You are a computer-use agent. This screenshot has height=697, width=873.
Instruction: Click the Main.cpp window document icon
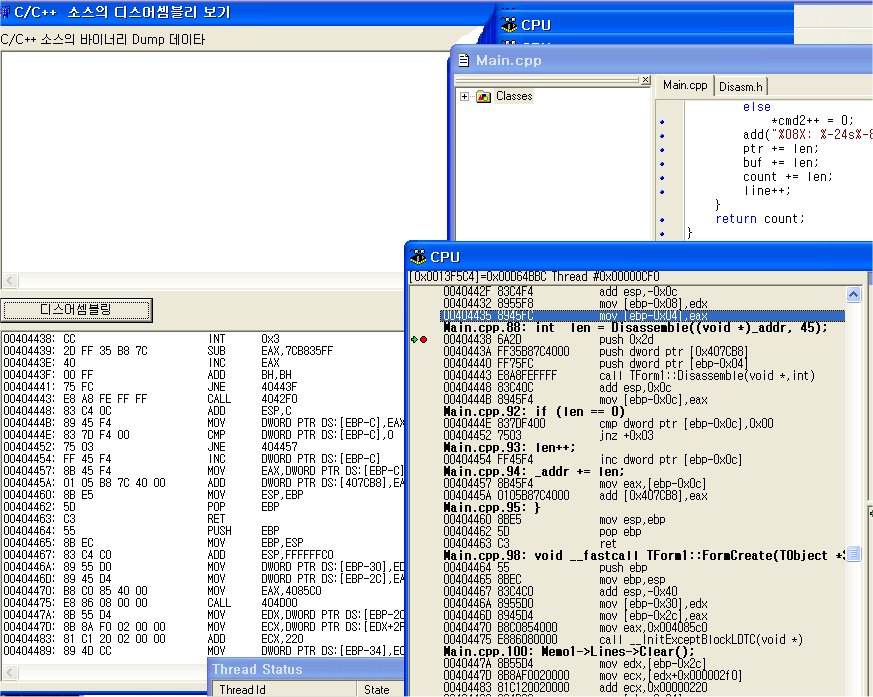463,60
